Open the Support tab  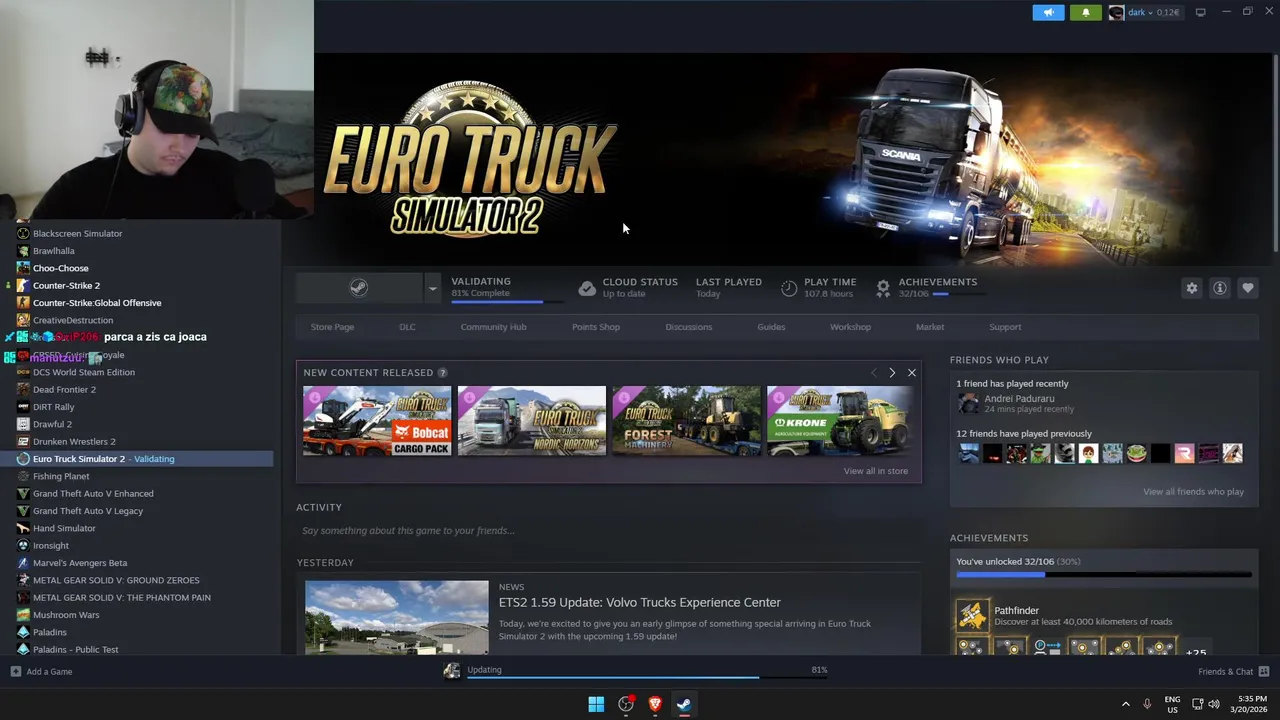(1005, 327)
